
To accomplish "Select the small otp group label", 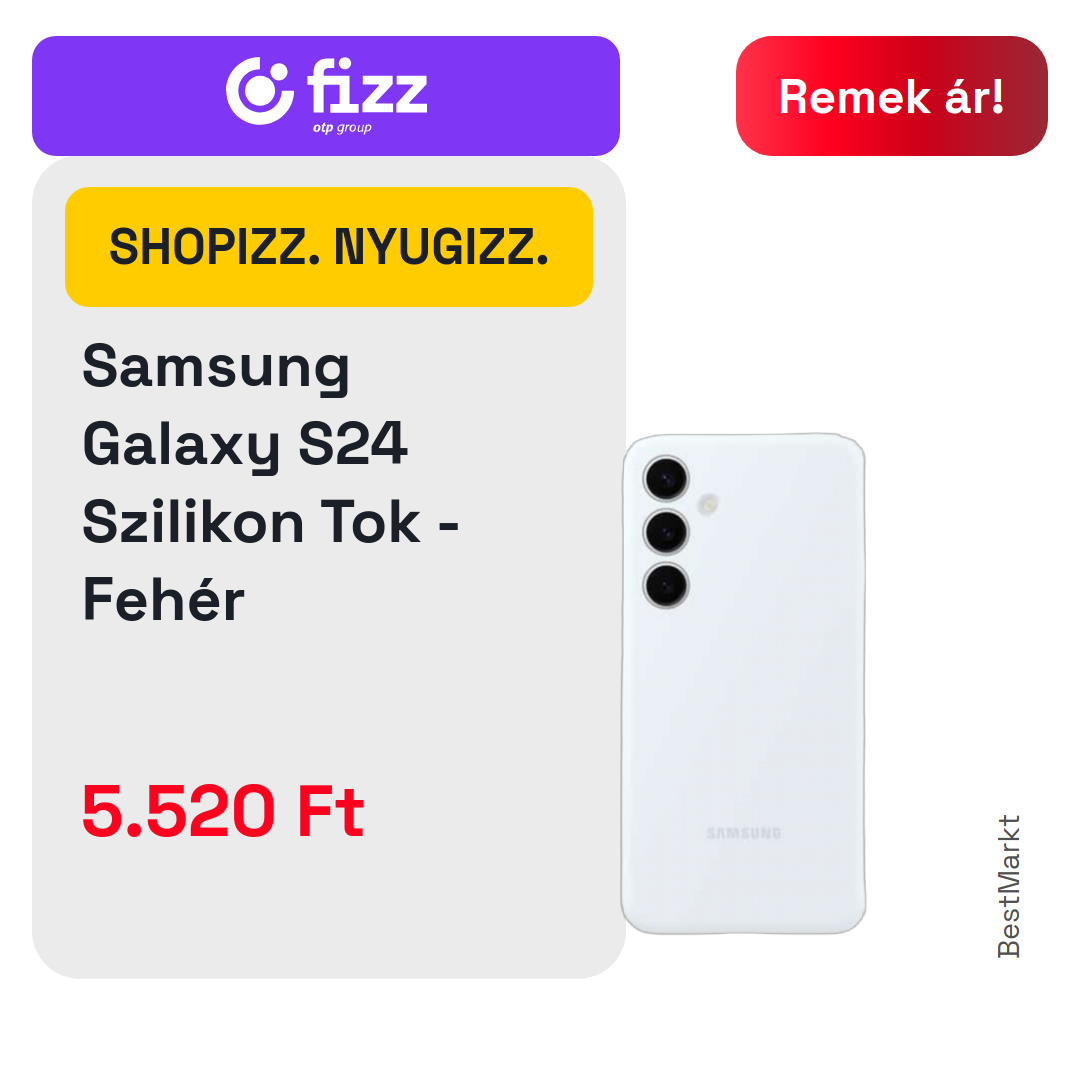I will pos(342,127).
